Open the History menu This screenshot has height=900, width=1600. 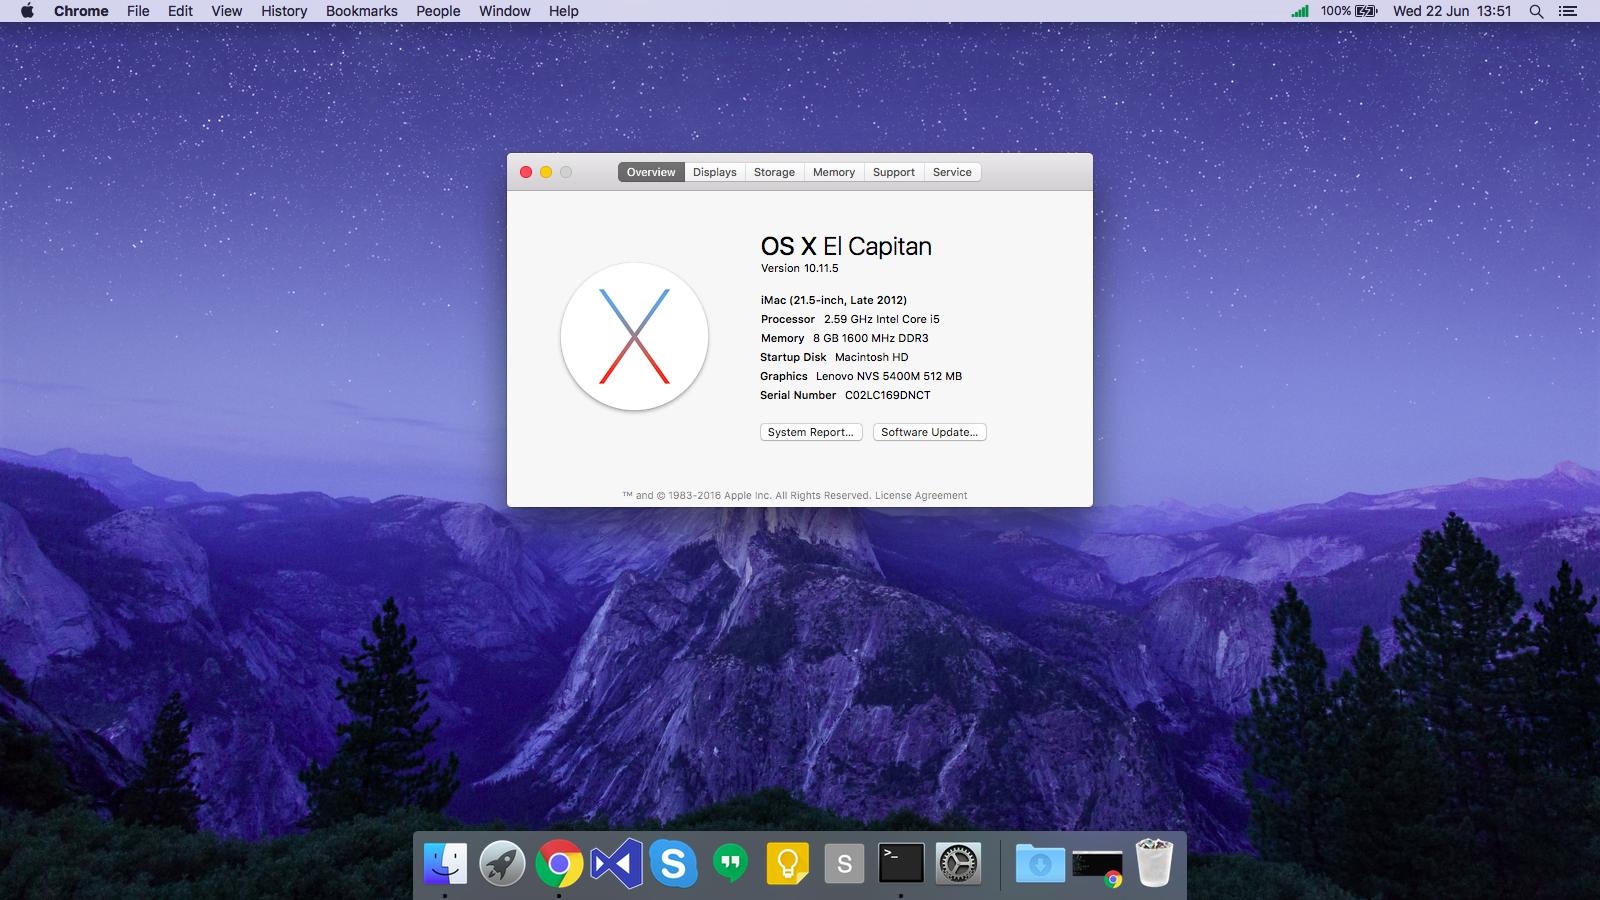point(284,11)
